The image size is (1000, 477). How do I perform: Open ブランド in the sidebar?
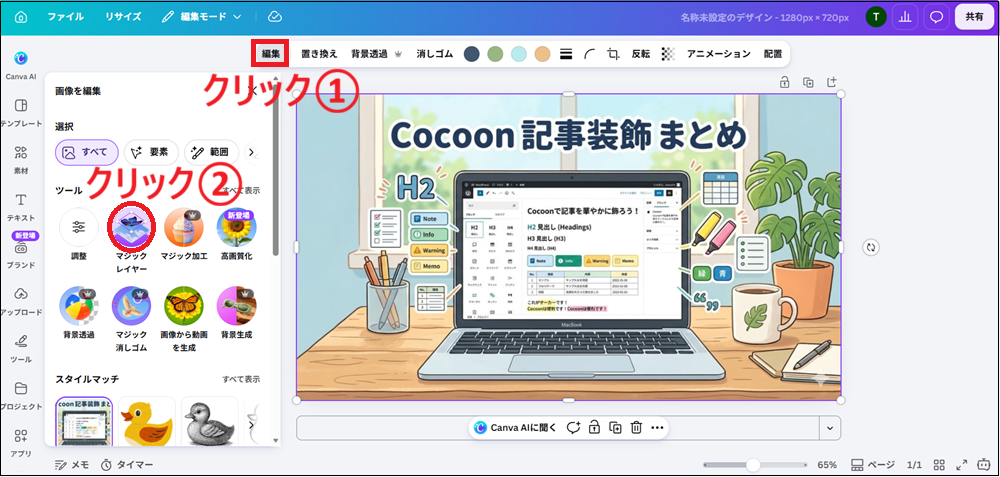click(x=20, y=253)
